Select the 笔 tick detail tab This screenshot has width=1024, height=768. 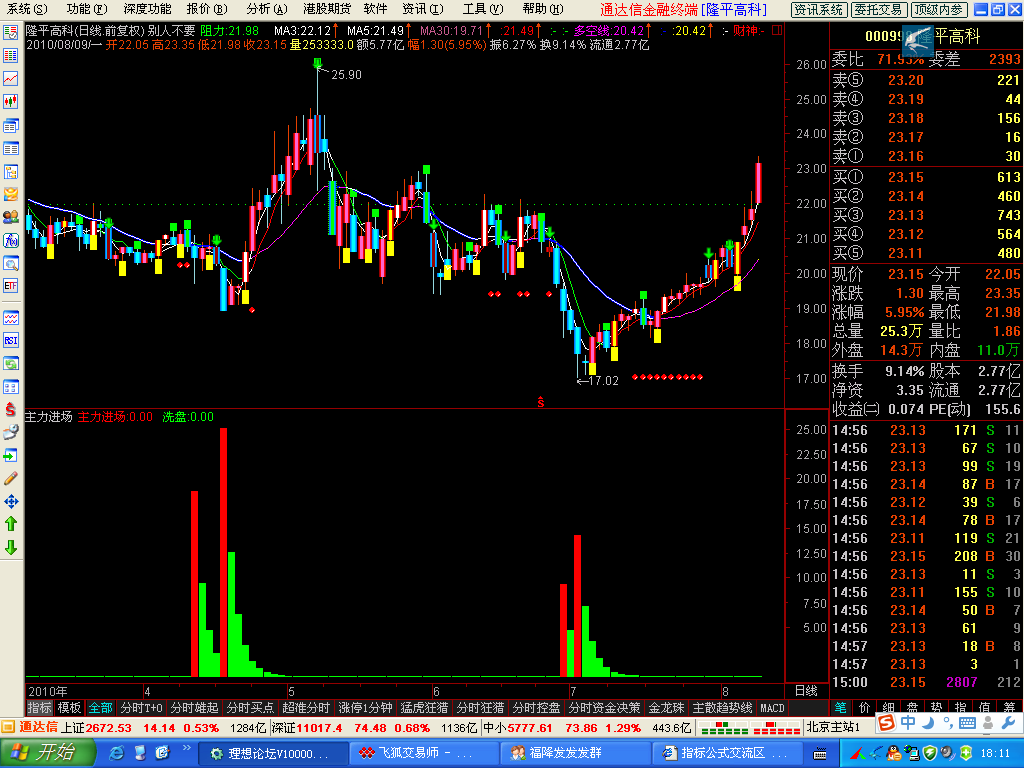(x=840, y=708)
